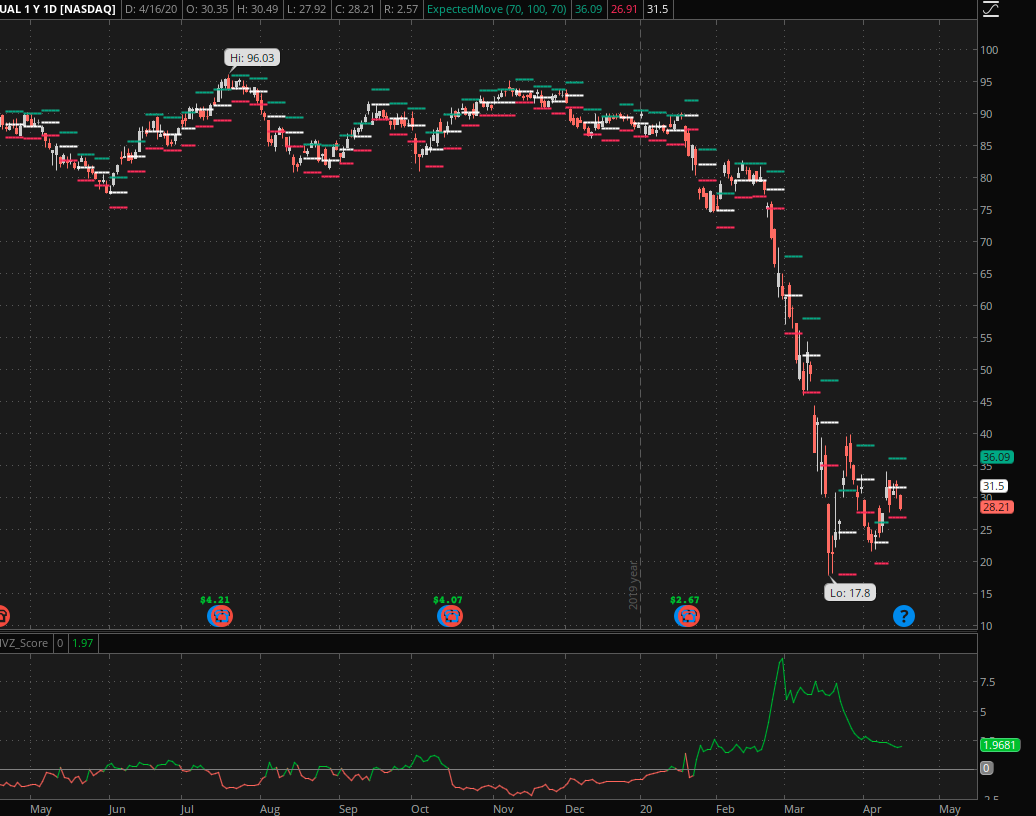Click the Mar label on time axis
The width and height of the screenshot is (1036, 816).
click(x=794, y=808)
